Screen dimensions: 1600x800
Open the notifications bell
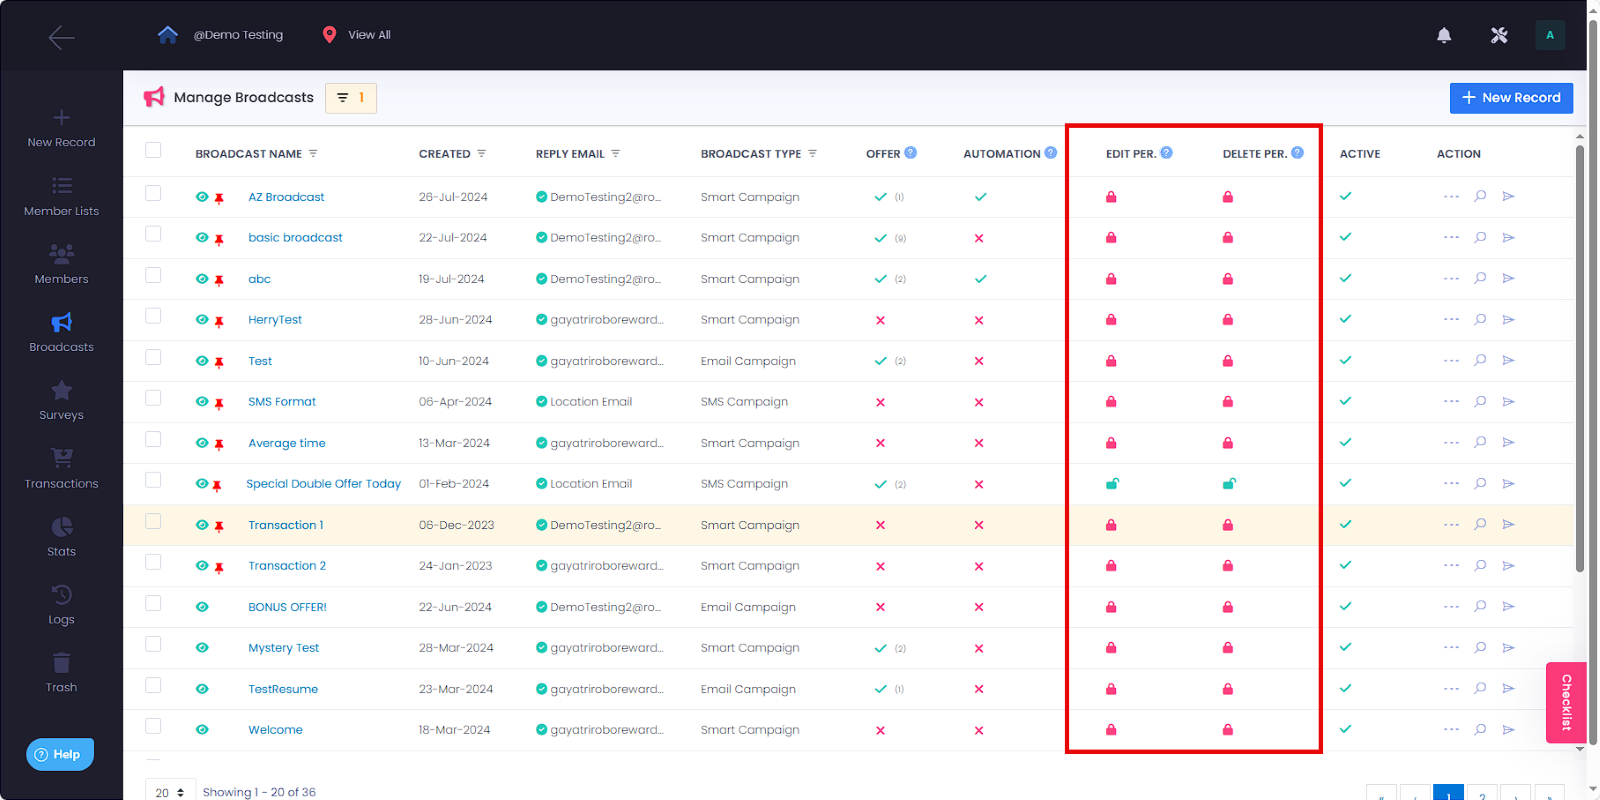click(1444, 35)
